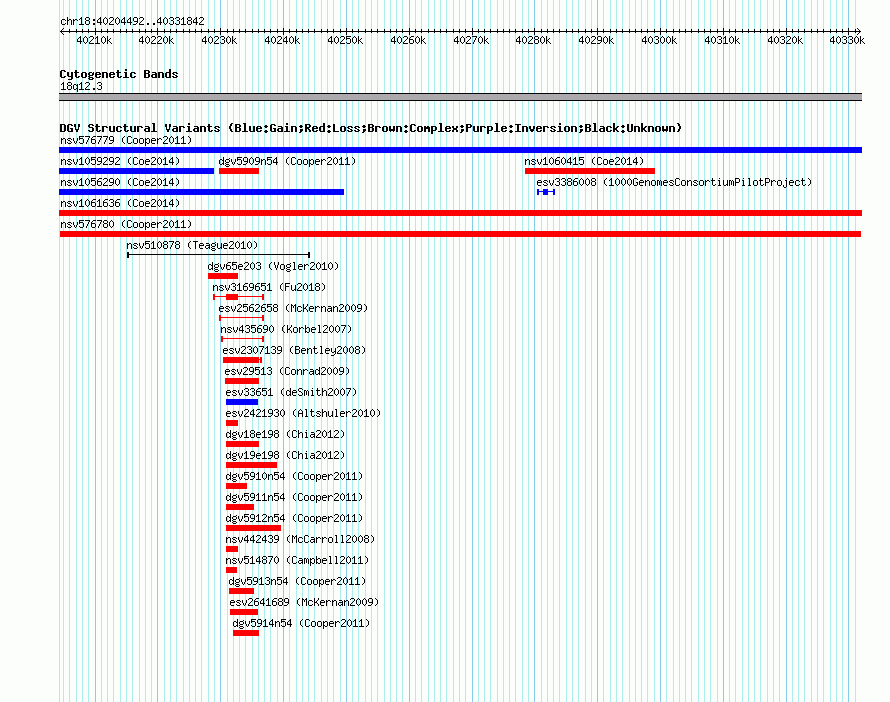Click the esv2641689 red loss bar

244,612
